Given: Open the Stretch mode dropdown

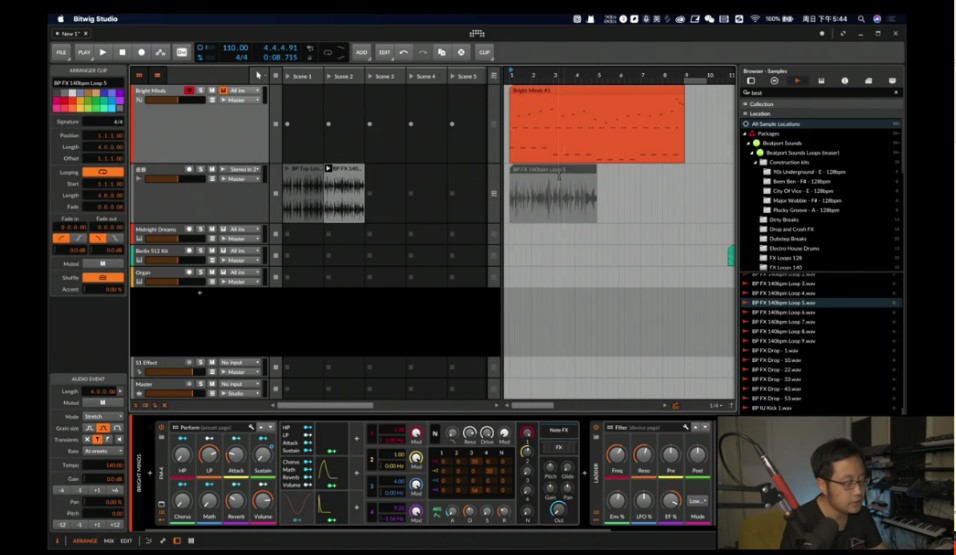Looking at the screenshot, I should tap(103, 416).
